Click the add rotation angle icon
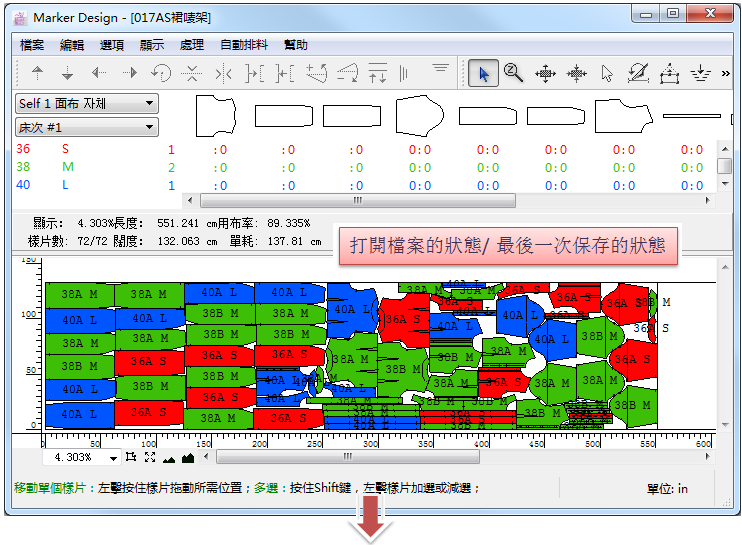 [x=316, y=73]
